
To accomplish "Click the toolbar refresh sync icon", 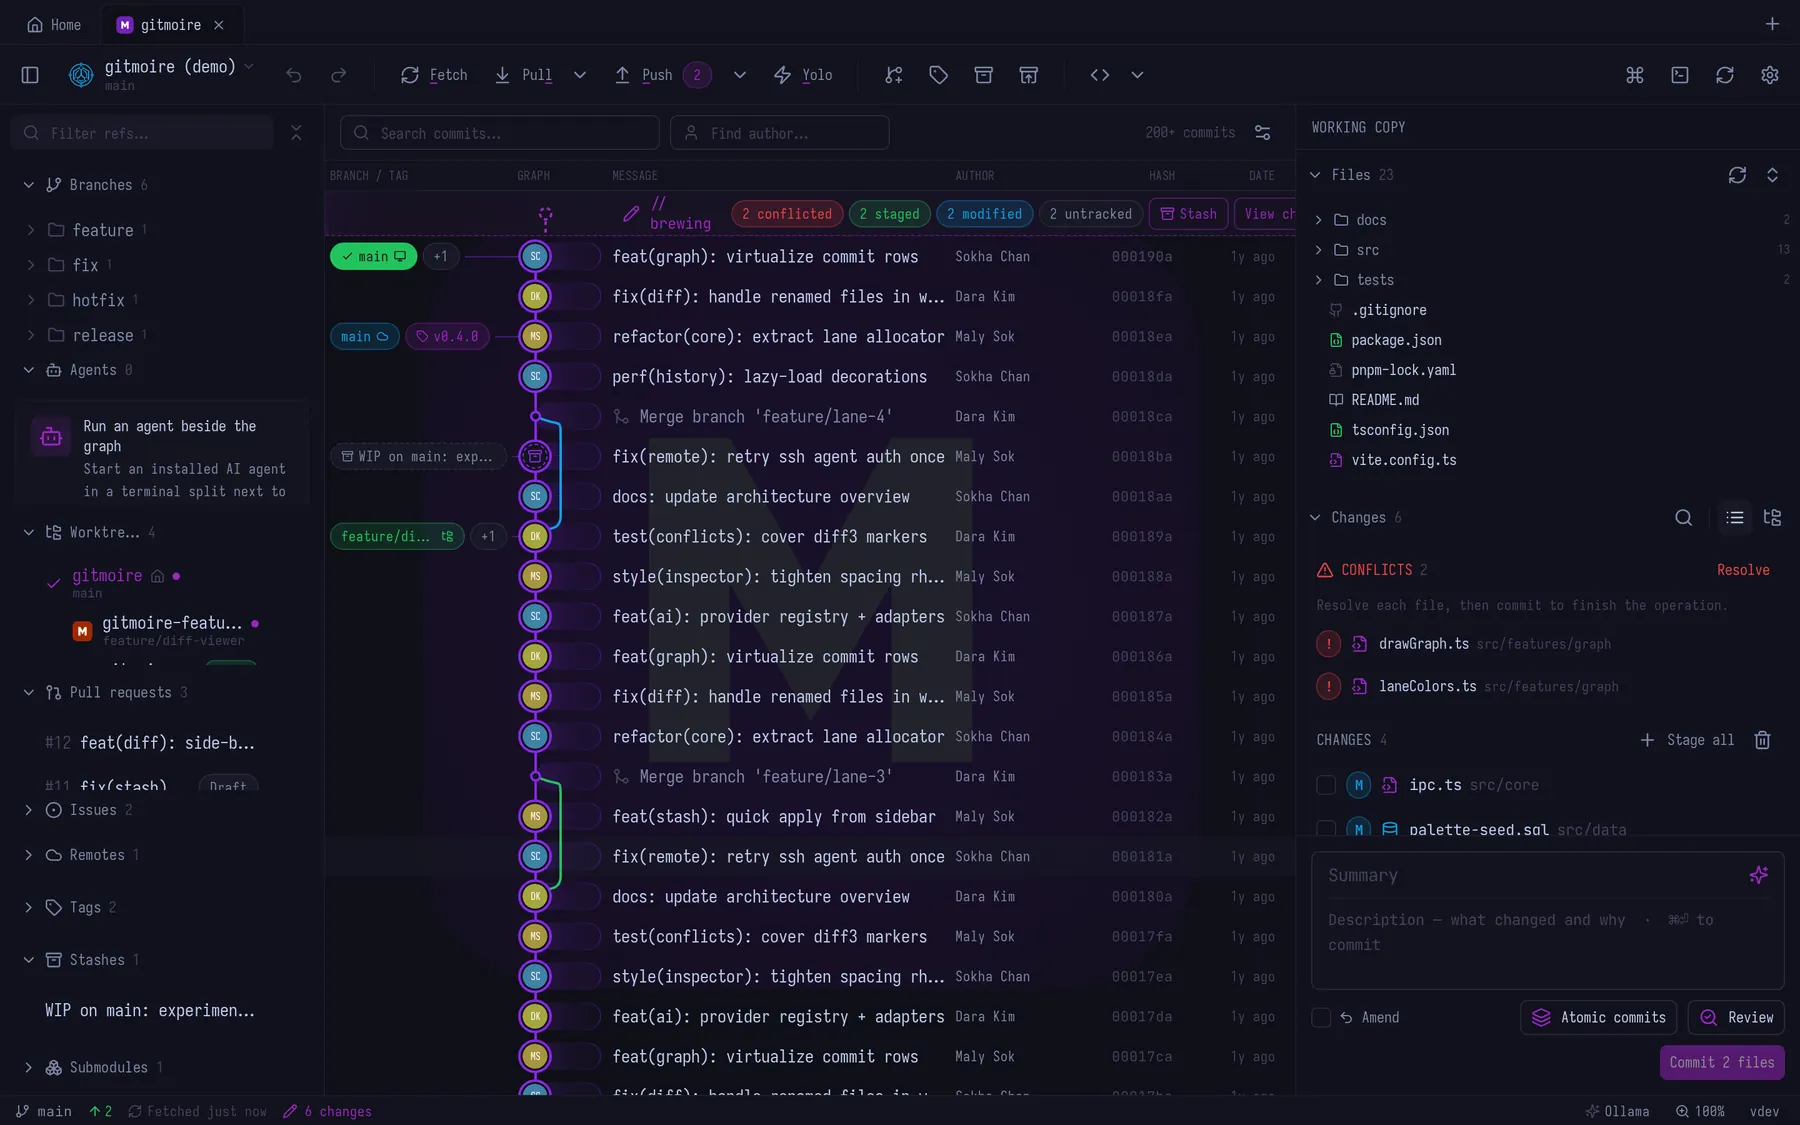I will click(x=1725, y=75).
